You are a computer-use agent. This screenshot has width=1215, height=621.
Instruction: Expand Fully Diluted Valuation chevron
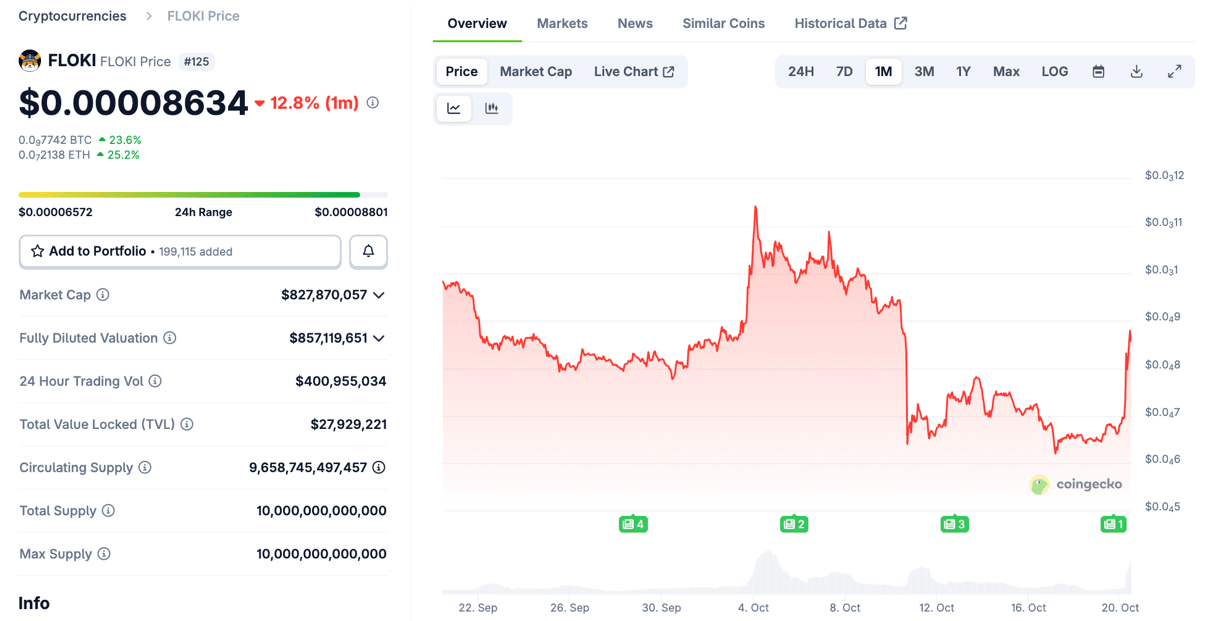coord(379,338)
